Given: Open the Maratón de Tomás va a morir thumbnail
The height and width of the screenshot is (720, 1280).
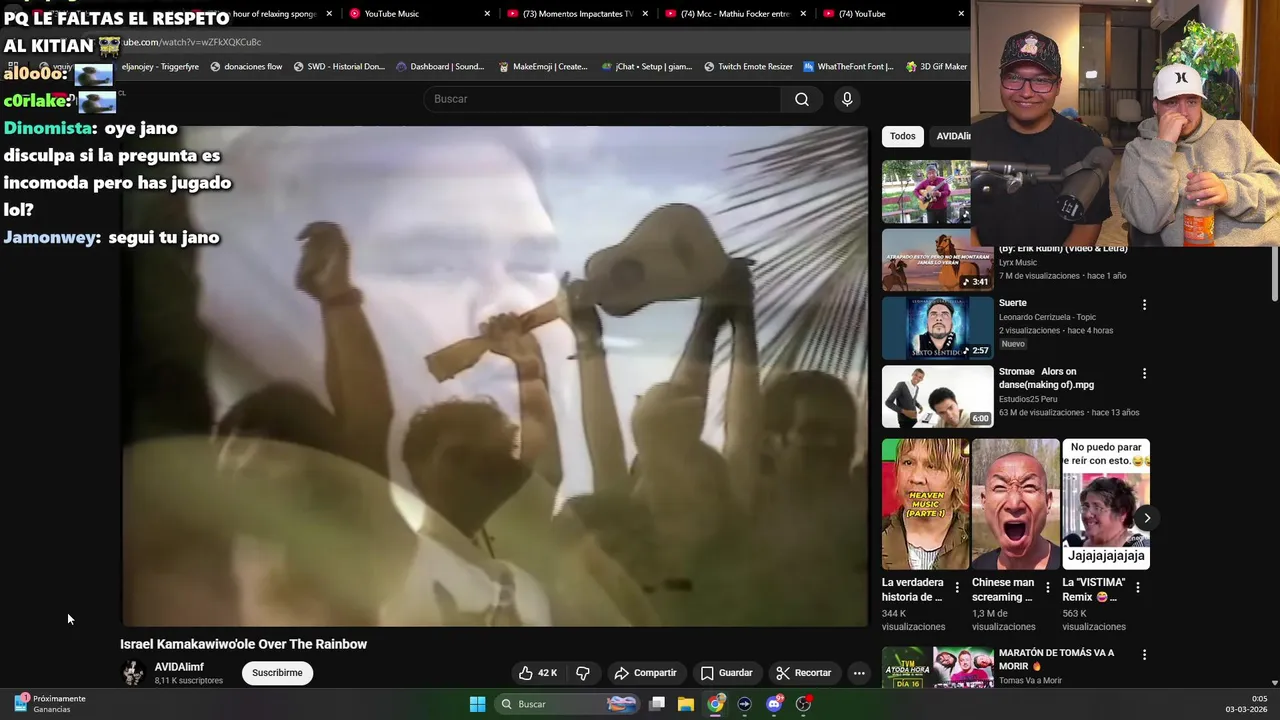Looking at the screenshot, I should coord(938,668).
